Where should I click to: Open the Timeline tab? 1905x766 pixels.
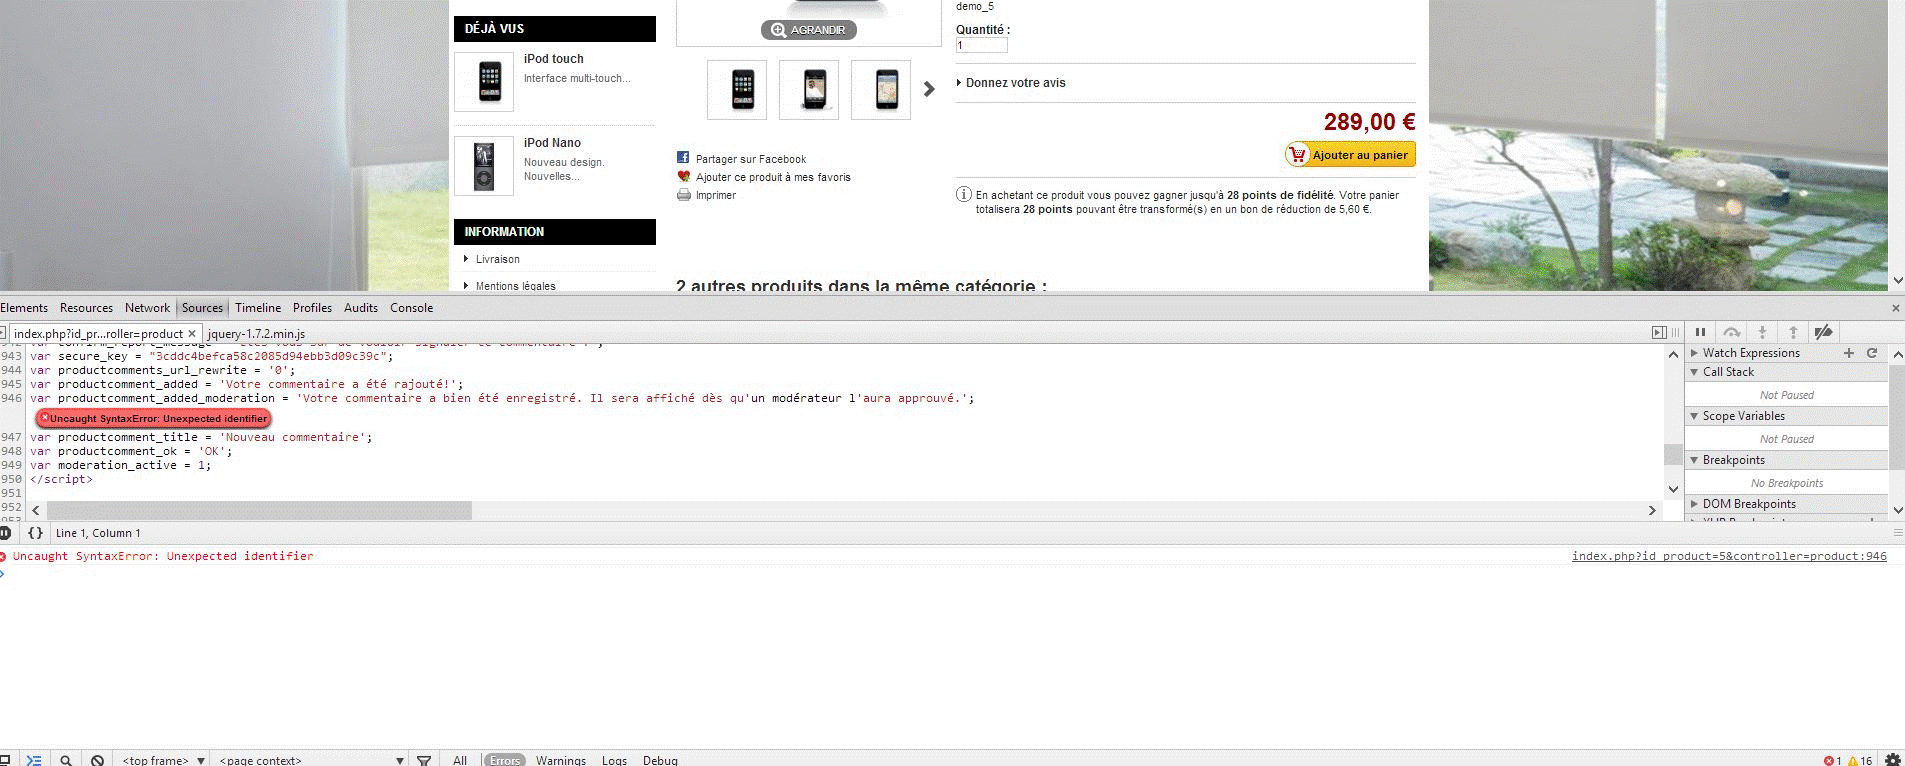coord(258,308)
